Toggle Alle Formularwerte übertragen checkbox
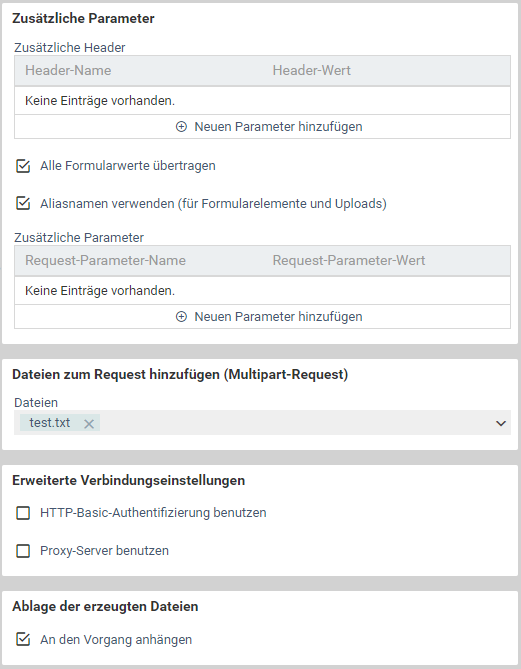The height and width of the screenshot is (669, 521). (x=23, y=166)
